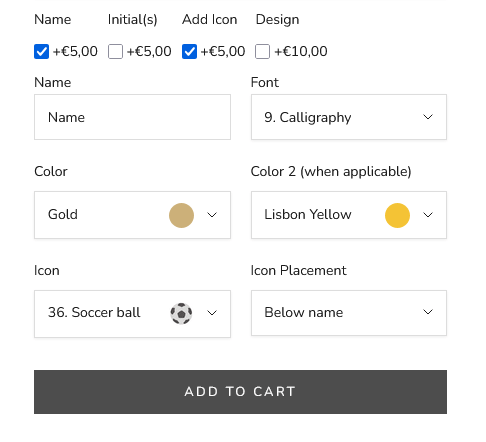This screenshot has width=486, height=442.
Task: Expand the Gold color dropdown chevron
Action: click(212, 215)
